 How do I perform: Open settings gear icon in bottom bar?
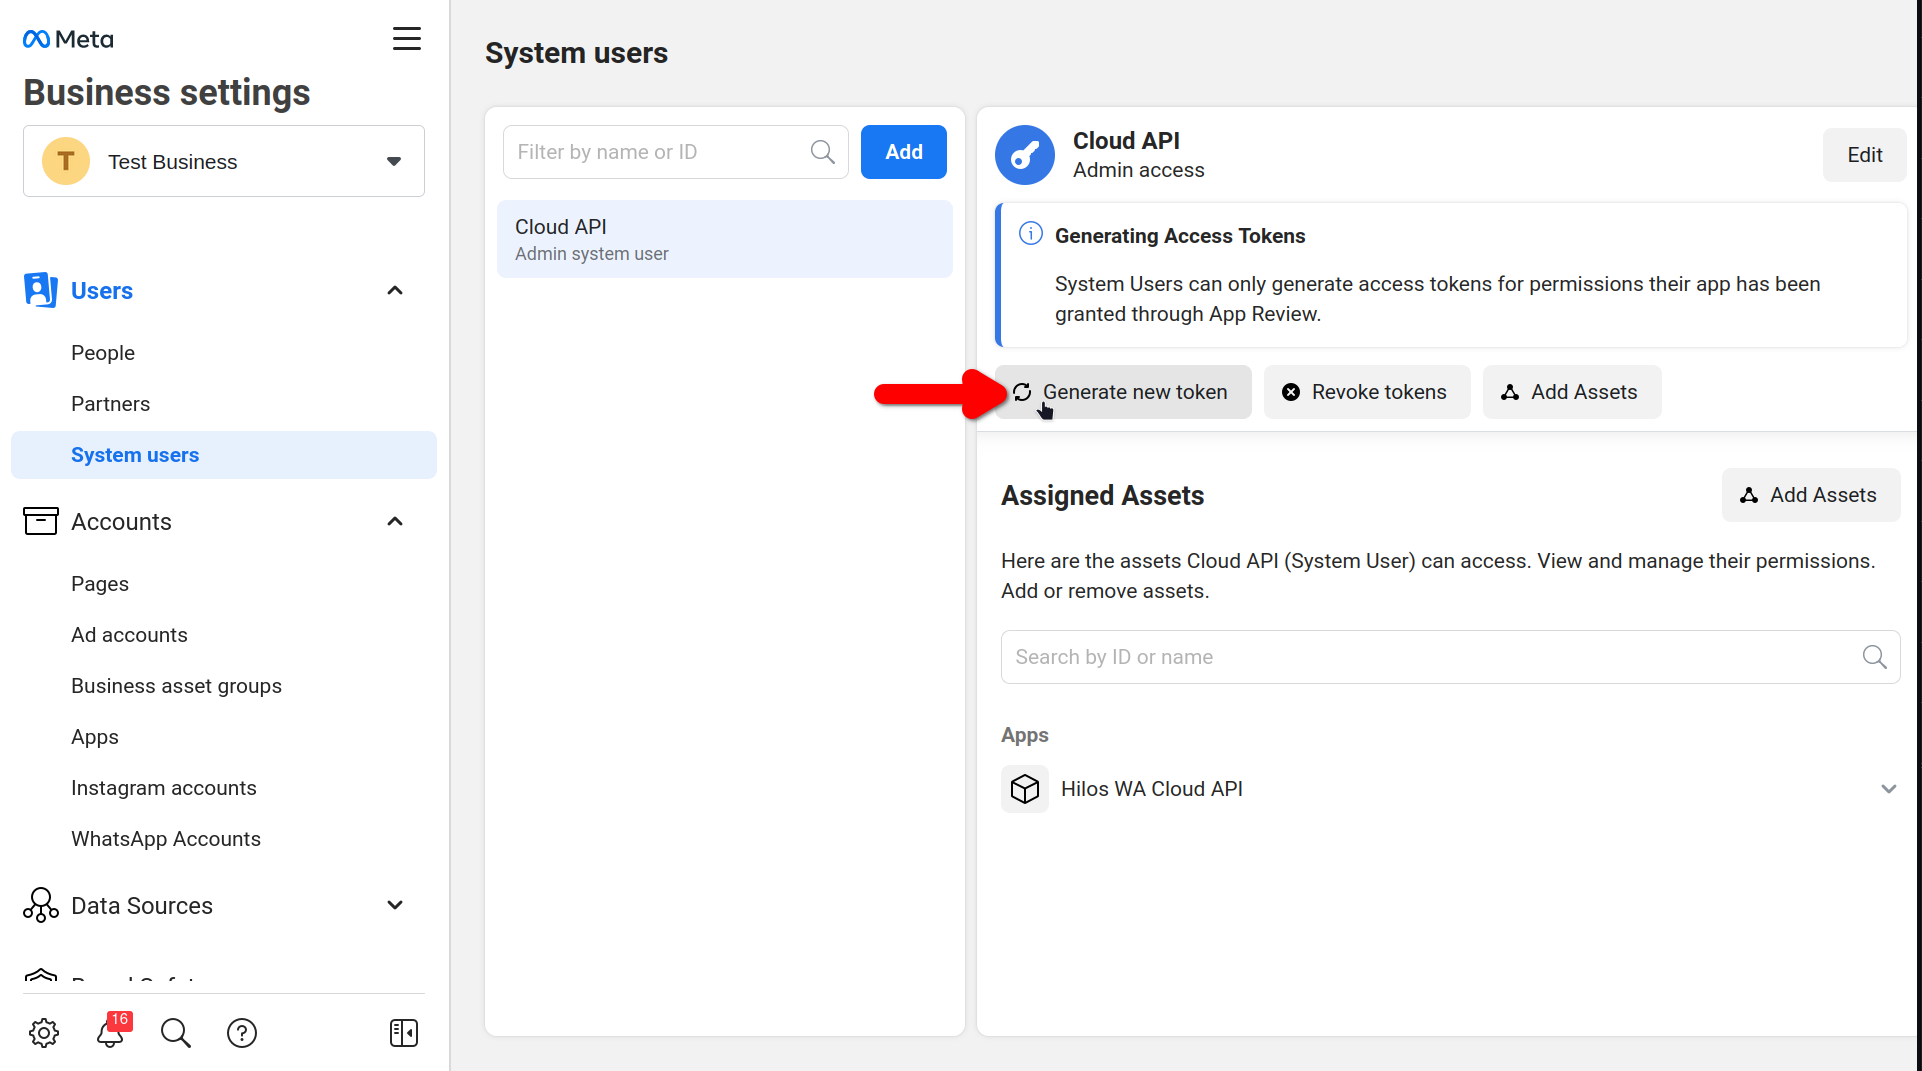click(44, 1033)
